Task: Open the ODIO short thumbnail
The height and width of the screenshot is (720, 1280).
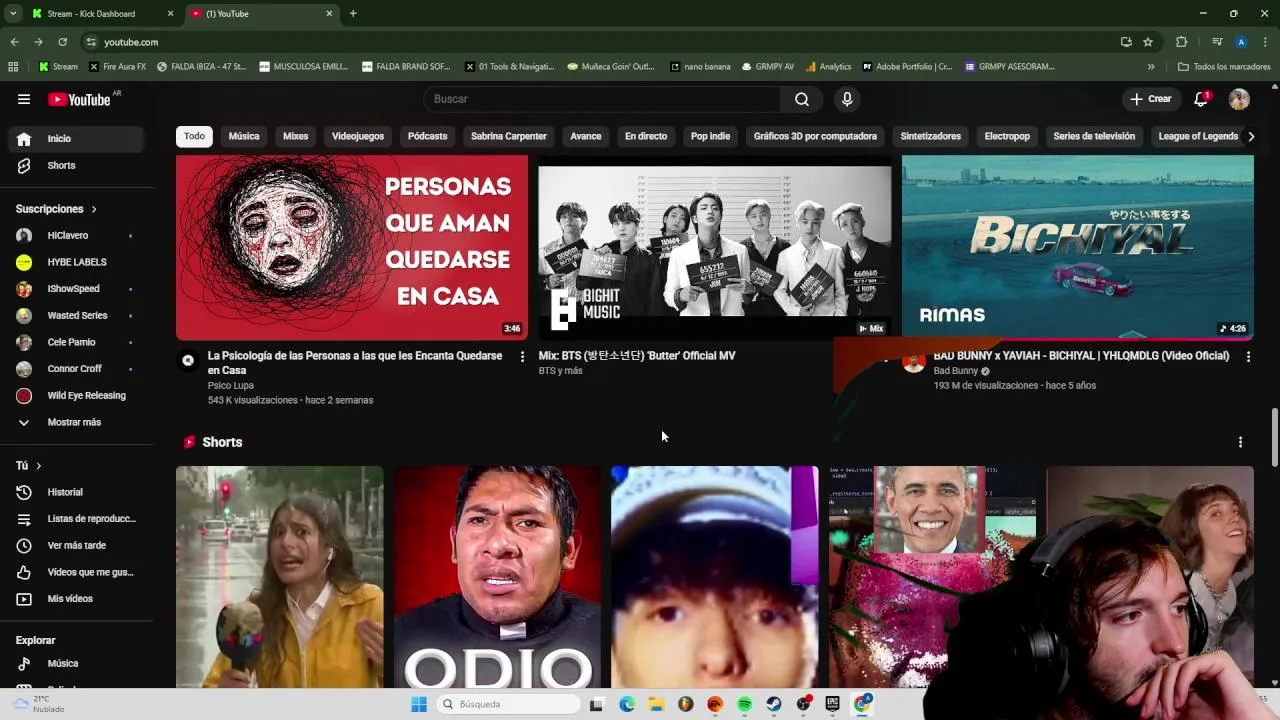Action: point(497,577)
